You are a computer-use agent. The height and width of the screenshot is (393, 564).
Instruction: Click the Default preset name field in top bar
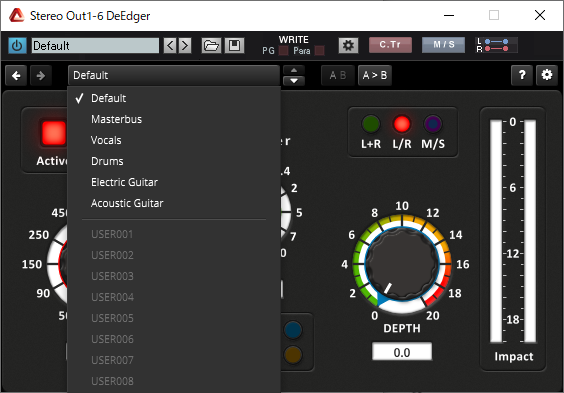(x=95, y=46)
